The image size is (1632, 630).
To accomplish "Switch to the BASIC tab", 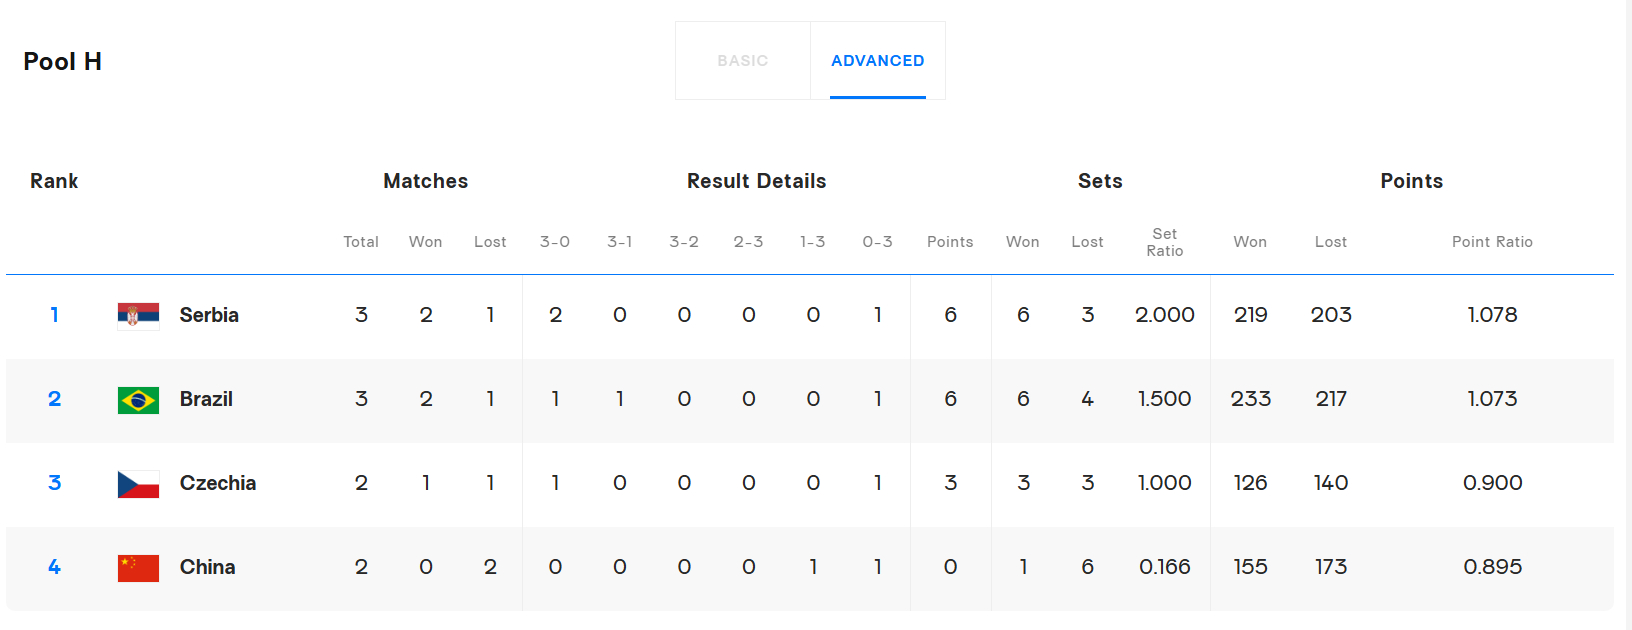I will click(x=743, y=61).
